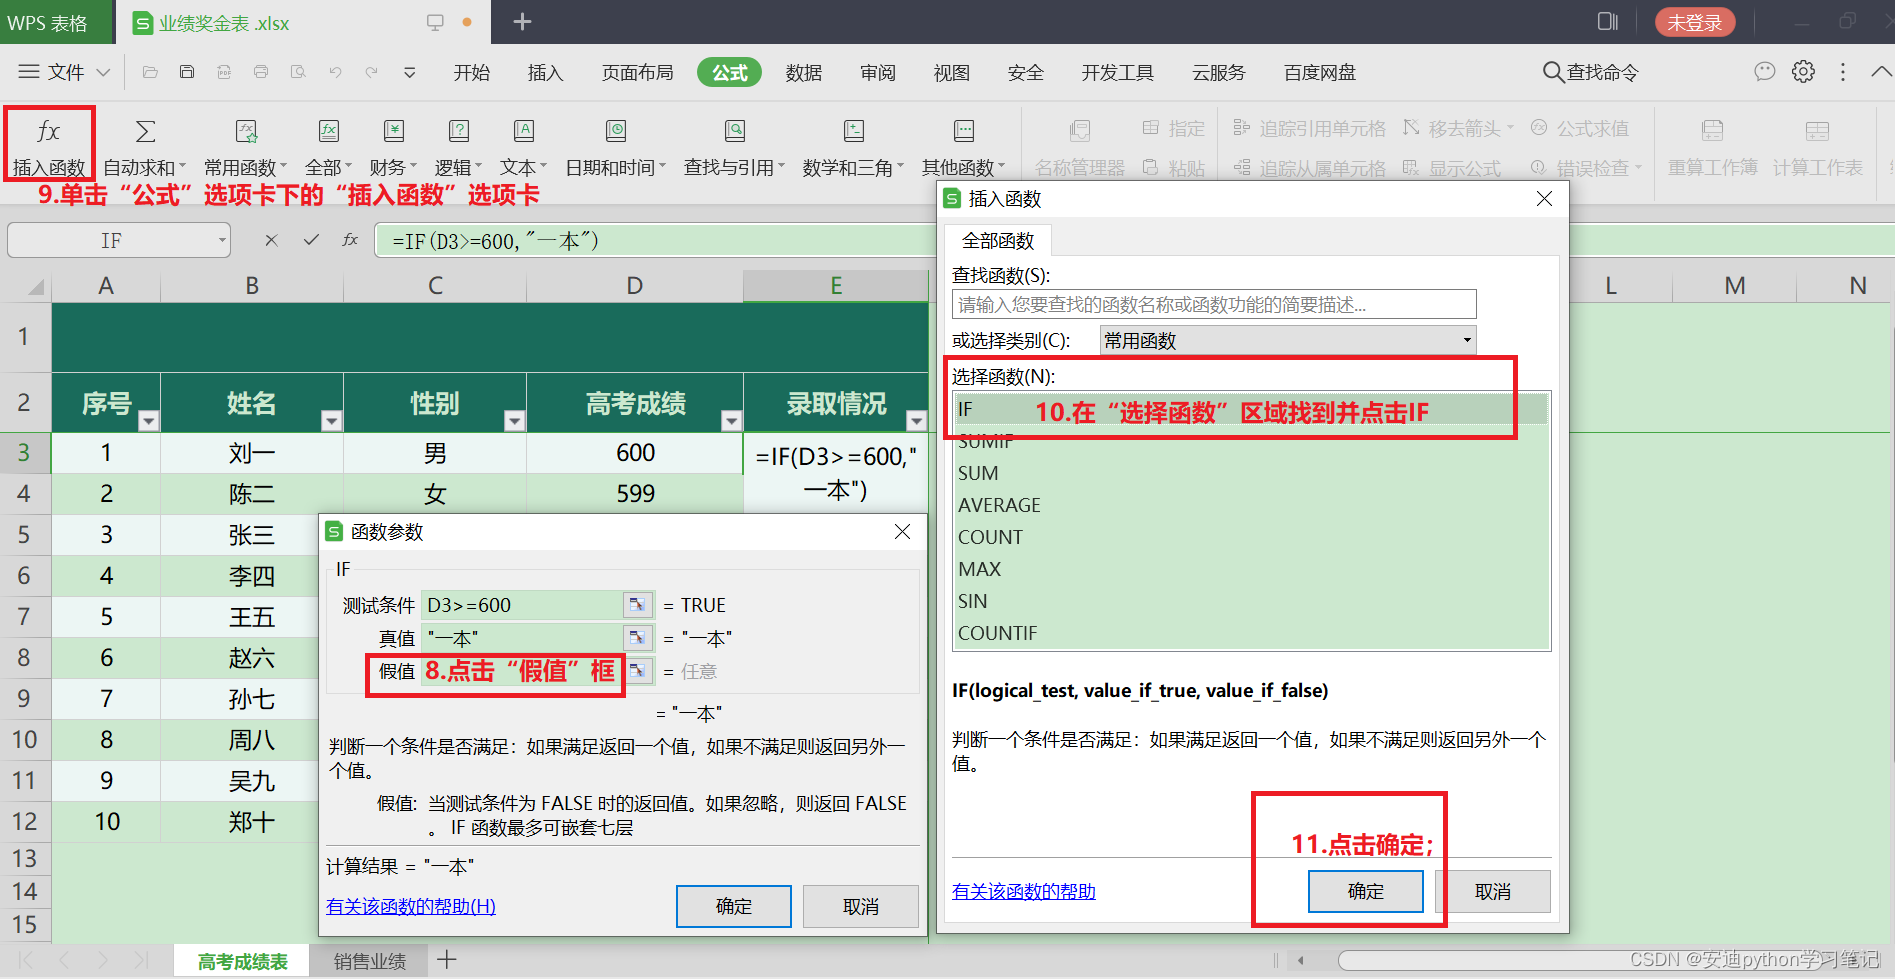Click the 查找命令 search box
Viewport: 1895px width, 979px height.
[1590, 72]
